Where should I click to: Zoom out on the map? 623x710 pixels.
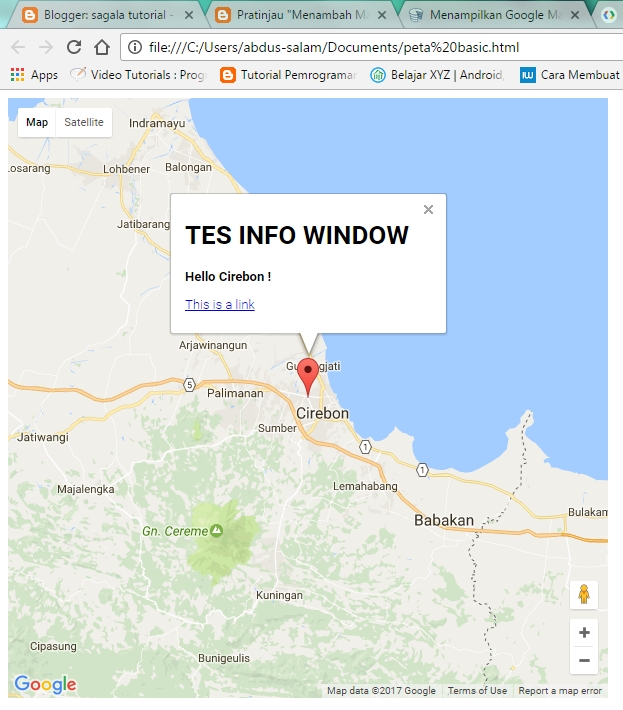[584, 660]
